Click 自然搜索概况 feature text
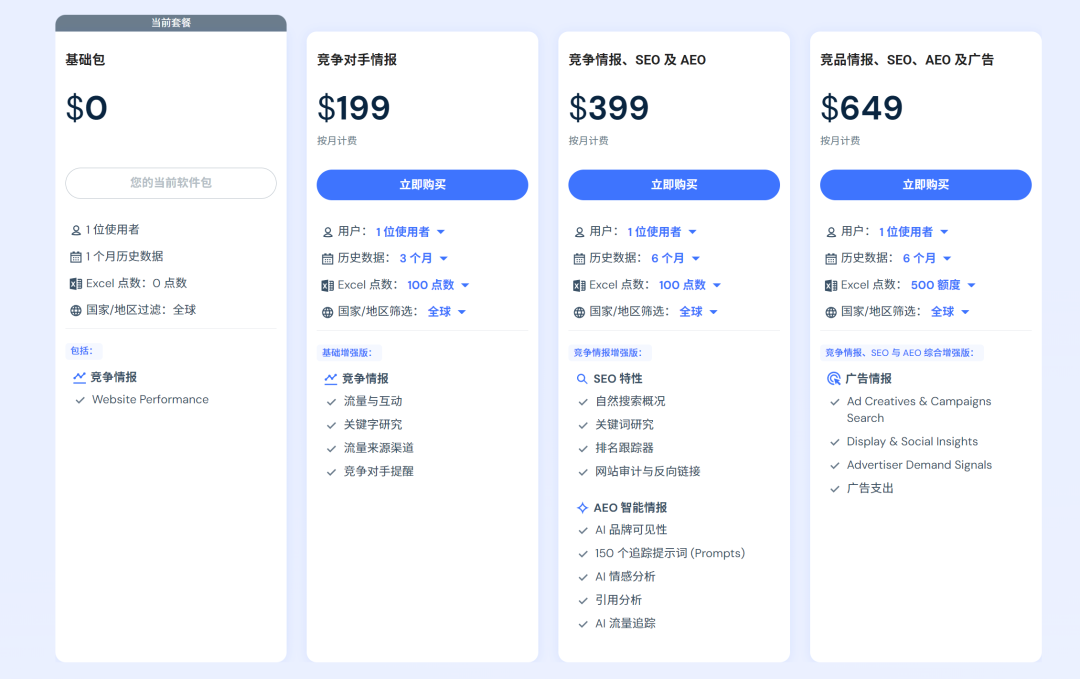The image size is (1080, 679). click(630, 401)
